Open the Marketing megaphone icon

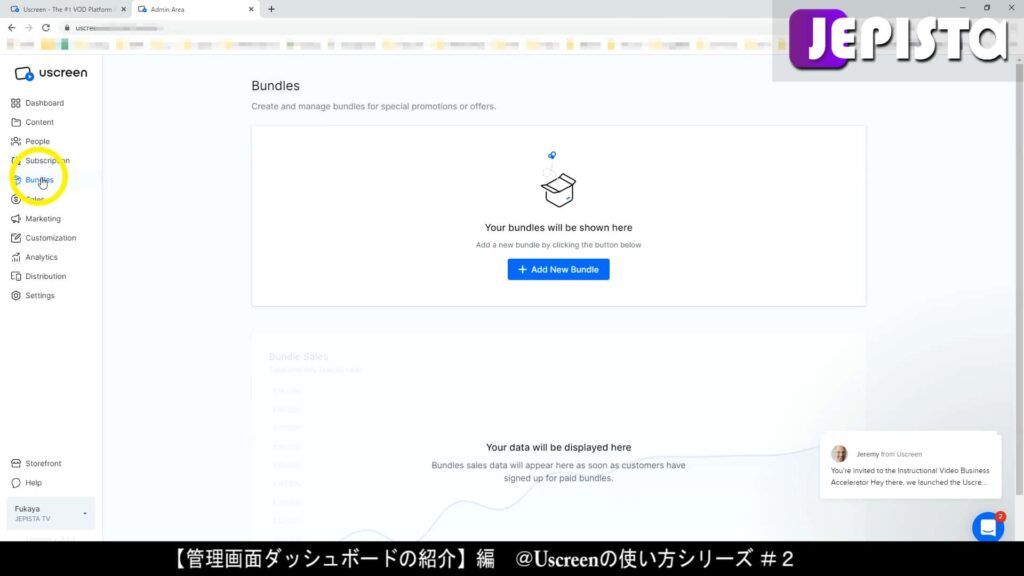(16, 219)
